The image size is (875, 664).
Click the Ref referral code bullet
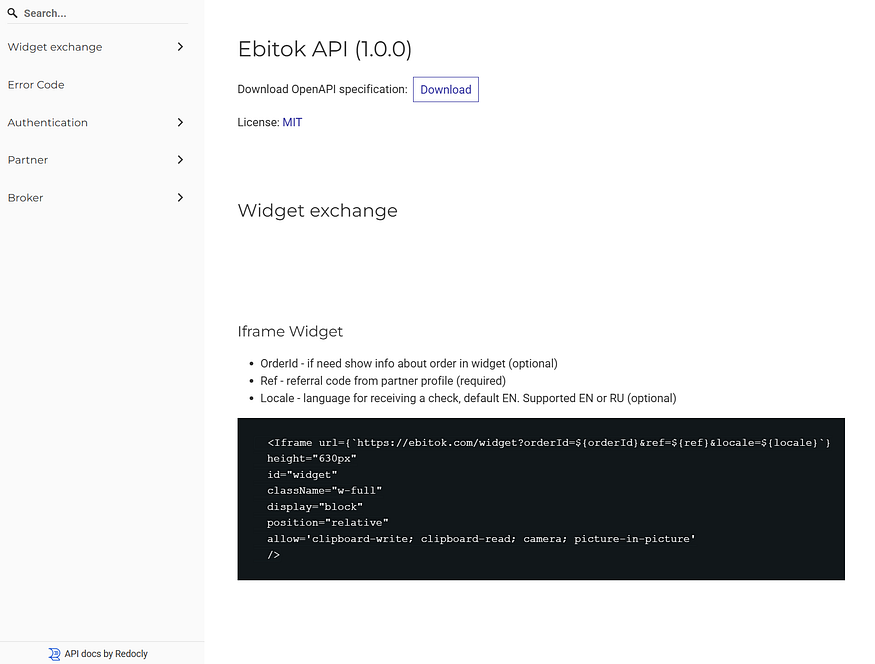[x=383, y=381]
